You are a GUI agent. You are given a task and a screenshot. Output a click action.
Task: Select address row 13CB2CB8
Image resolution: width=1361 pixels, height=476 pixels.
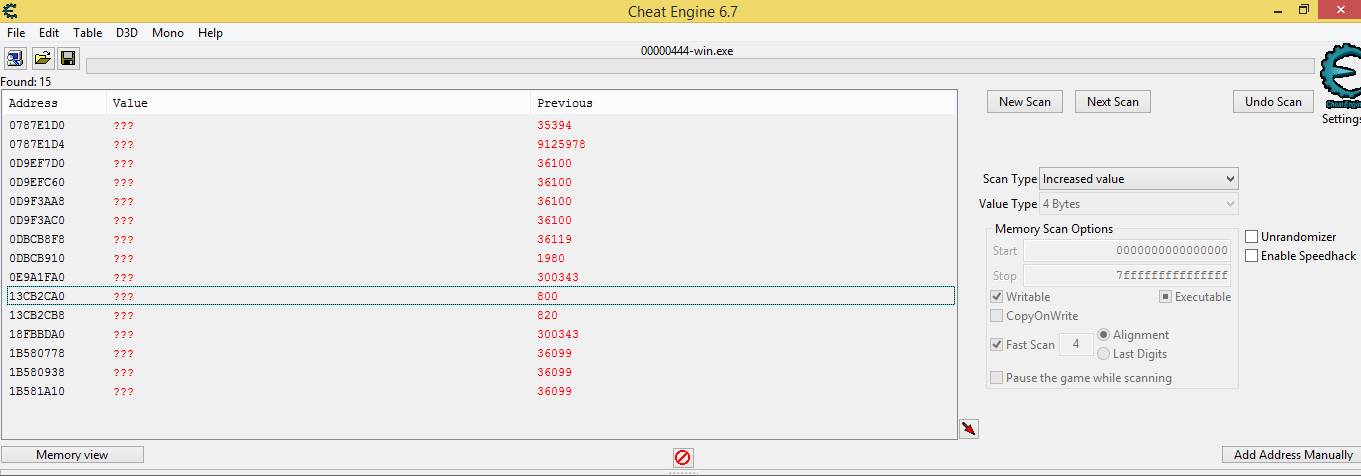[480, 316]
